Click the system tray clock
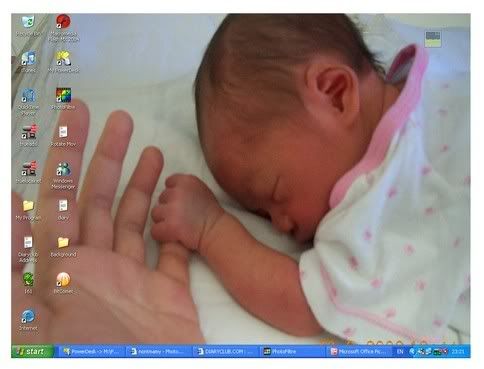The height and width of the screenshot is (369, 484). [458, 352]
